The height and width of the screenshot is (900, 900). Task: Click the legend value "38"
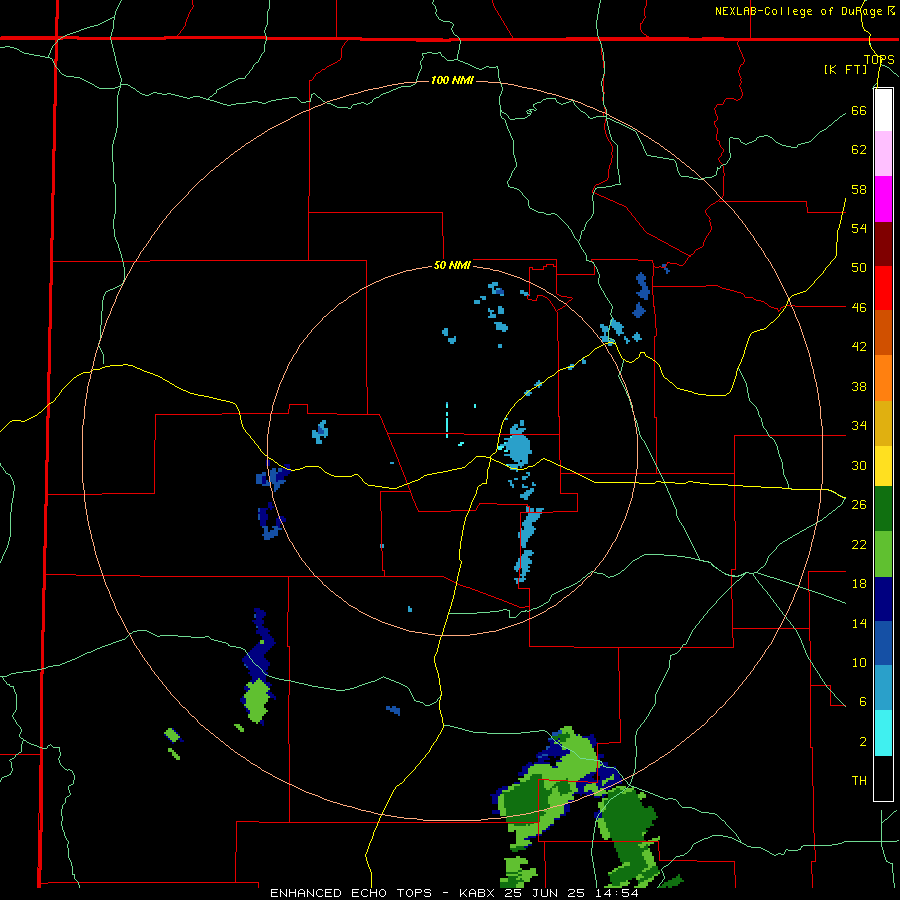859,387
